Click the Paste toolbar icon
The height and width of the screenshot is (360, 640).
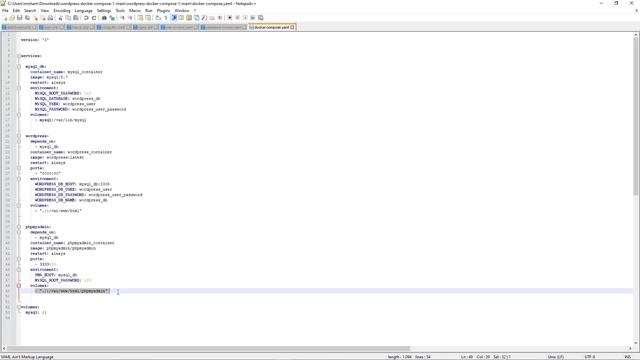76,18
